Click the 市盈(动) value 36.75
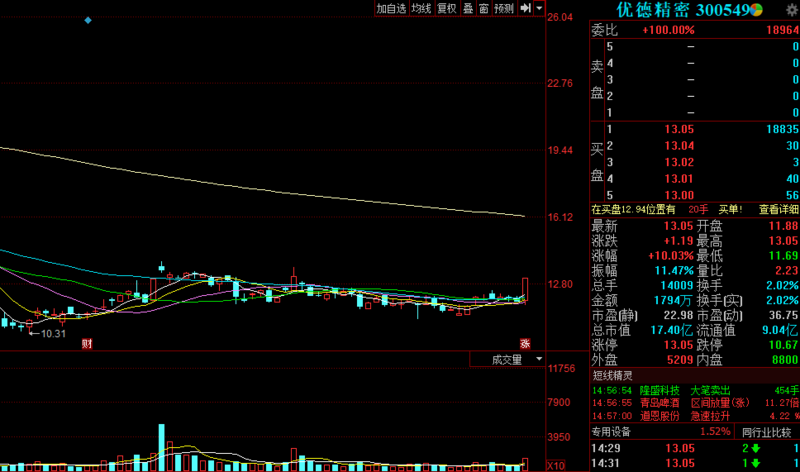This screenshot has height=472, width=800. (x=784, y=315)
